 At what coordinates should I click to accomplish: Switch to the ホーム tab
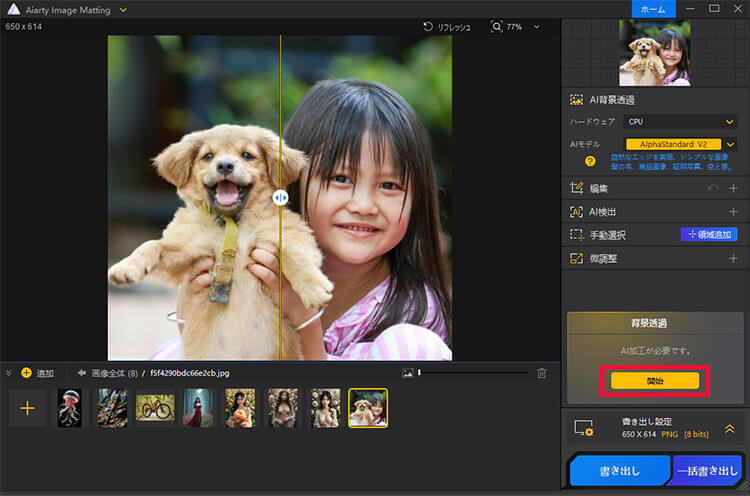tap(652, 9)
